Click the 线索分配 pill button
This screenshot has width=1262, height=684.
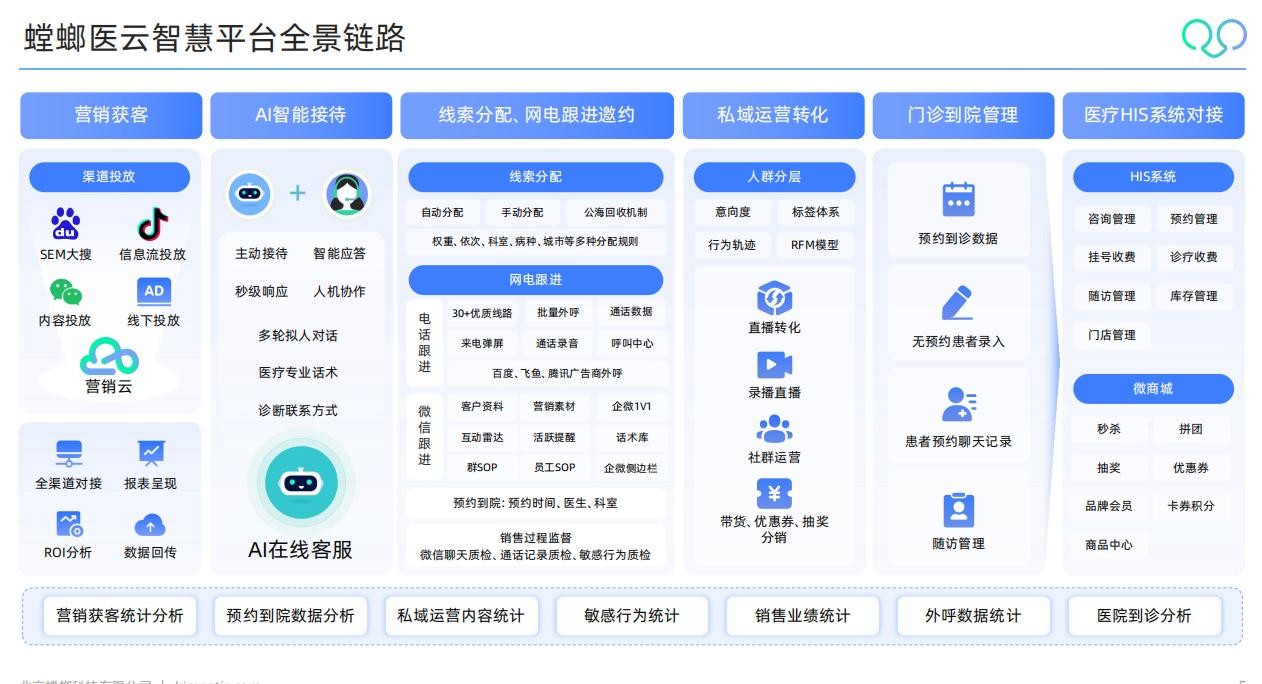[535, 177]
